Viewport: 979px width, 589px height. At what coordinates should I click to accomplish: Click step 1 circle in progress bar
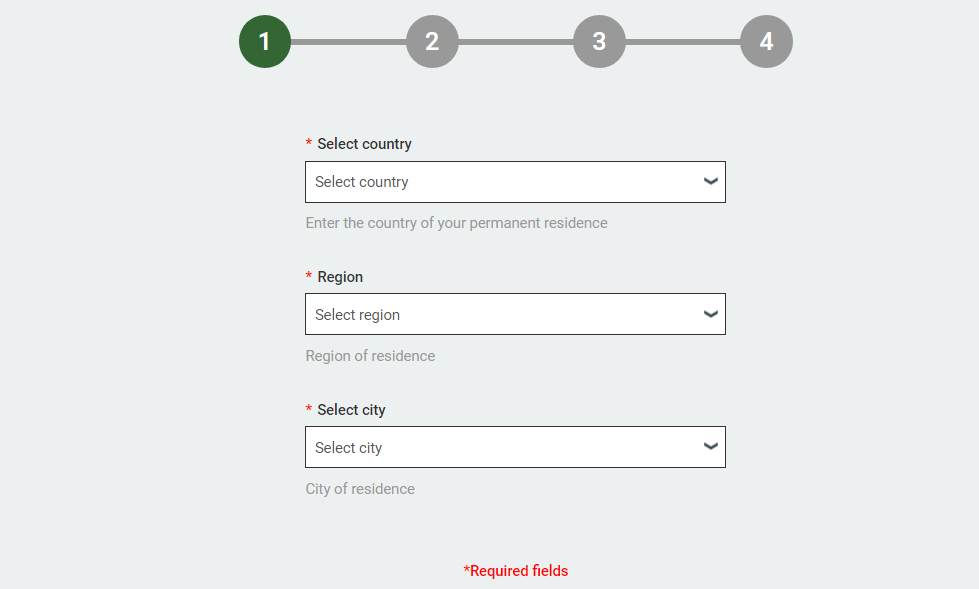coord(265,42)
